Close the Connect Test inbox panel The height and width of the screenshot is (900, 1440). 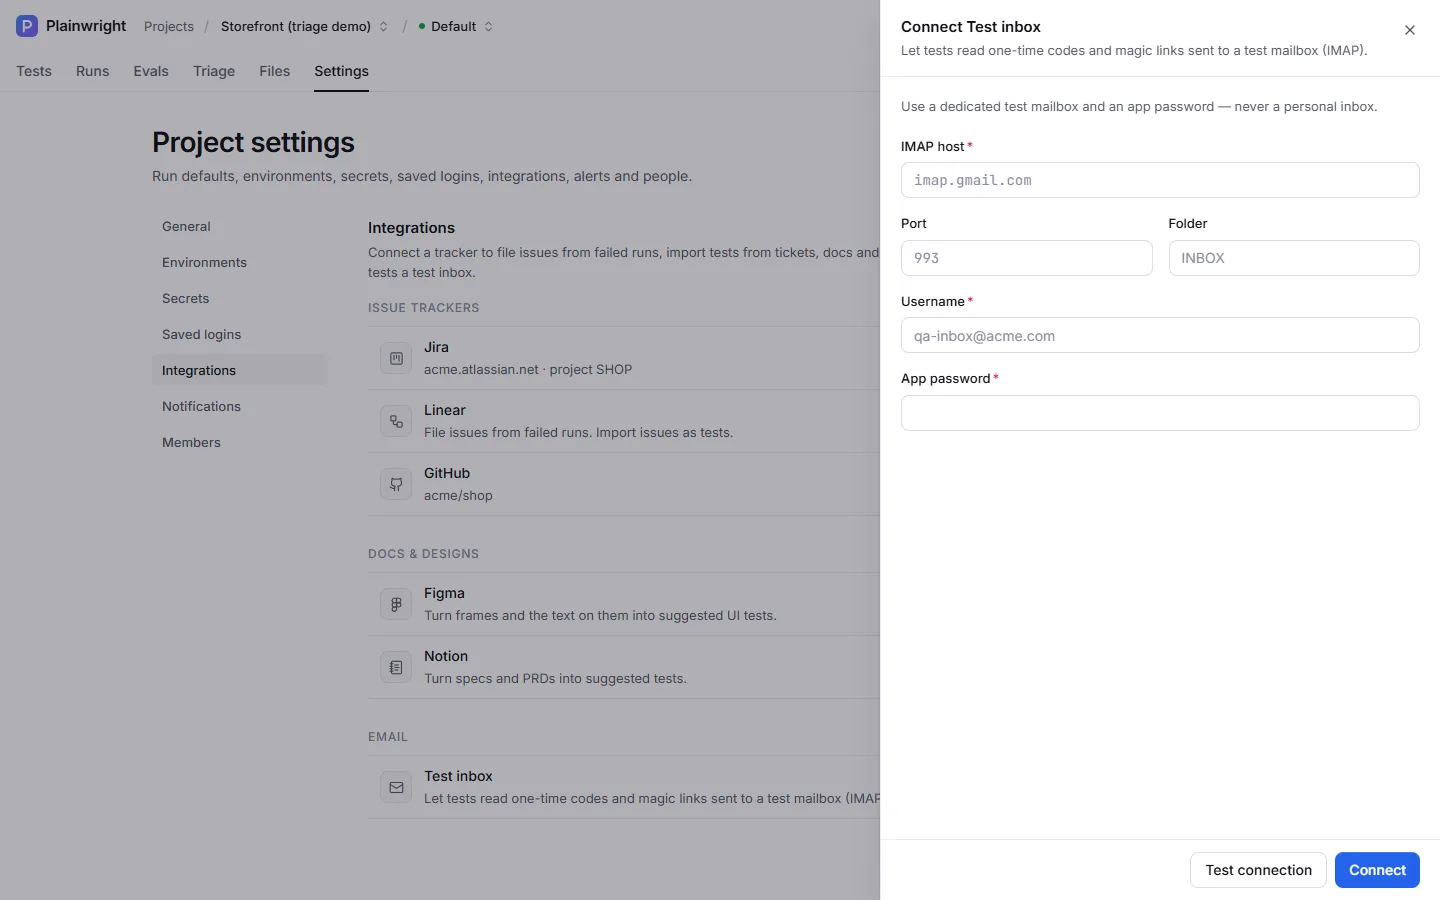coord(1410,30)
